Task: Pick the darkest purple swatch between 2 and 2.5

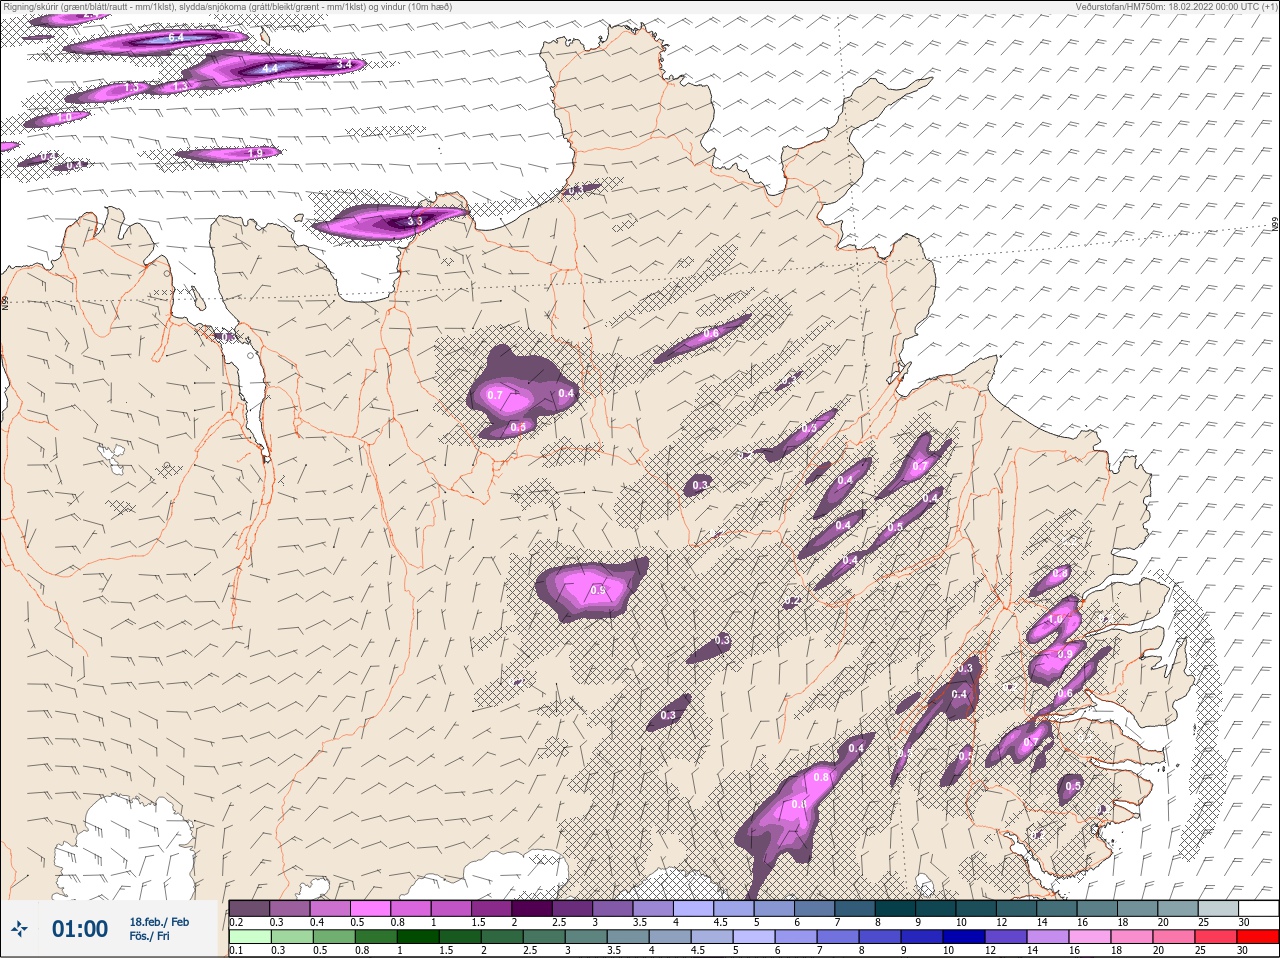Action: [x=534, y=909]
